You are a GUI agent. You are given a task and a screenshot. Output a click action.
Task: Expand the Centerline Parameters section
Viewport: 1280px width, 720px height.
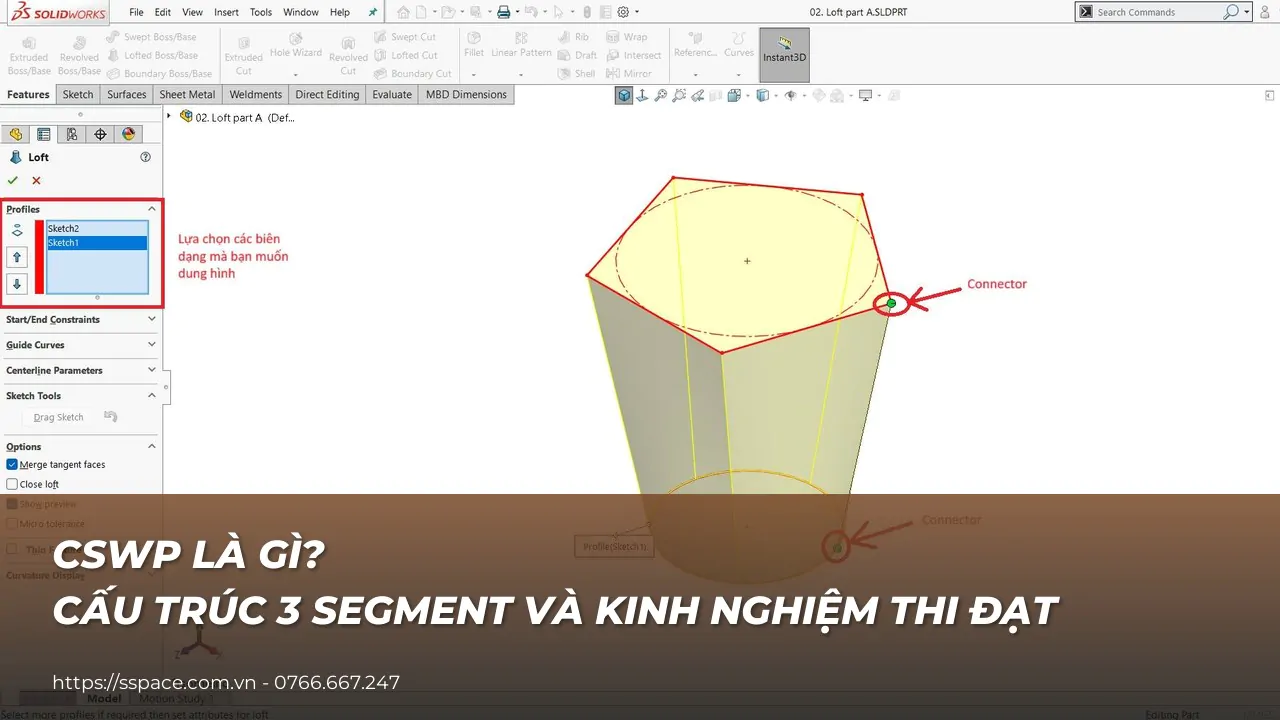[152, 370]
